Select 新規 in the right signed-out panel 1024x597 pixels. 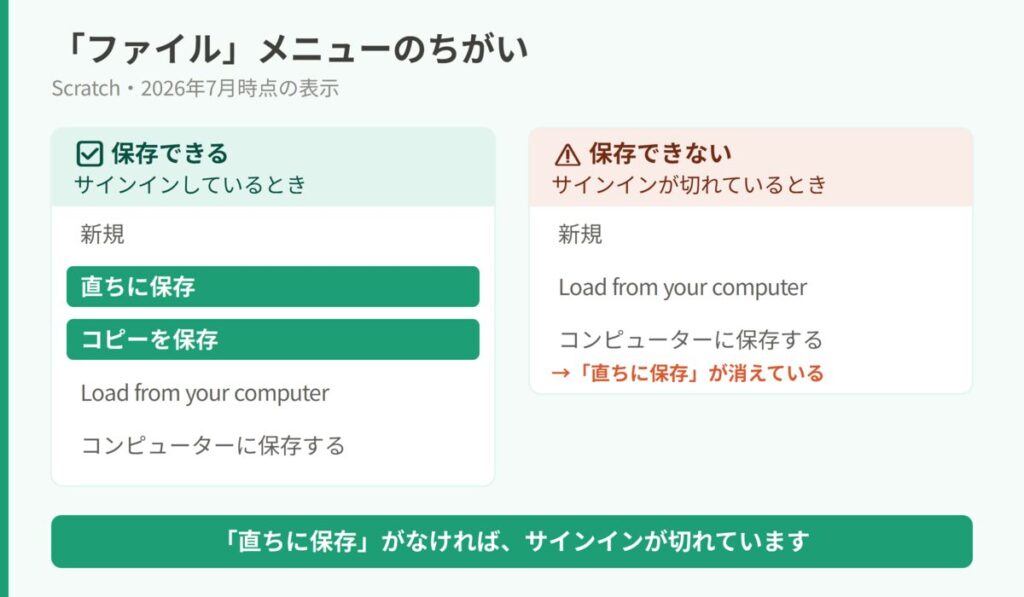tap(580, 234)
